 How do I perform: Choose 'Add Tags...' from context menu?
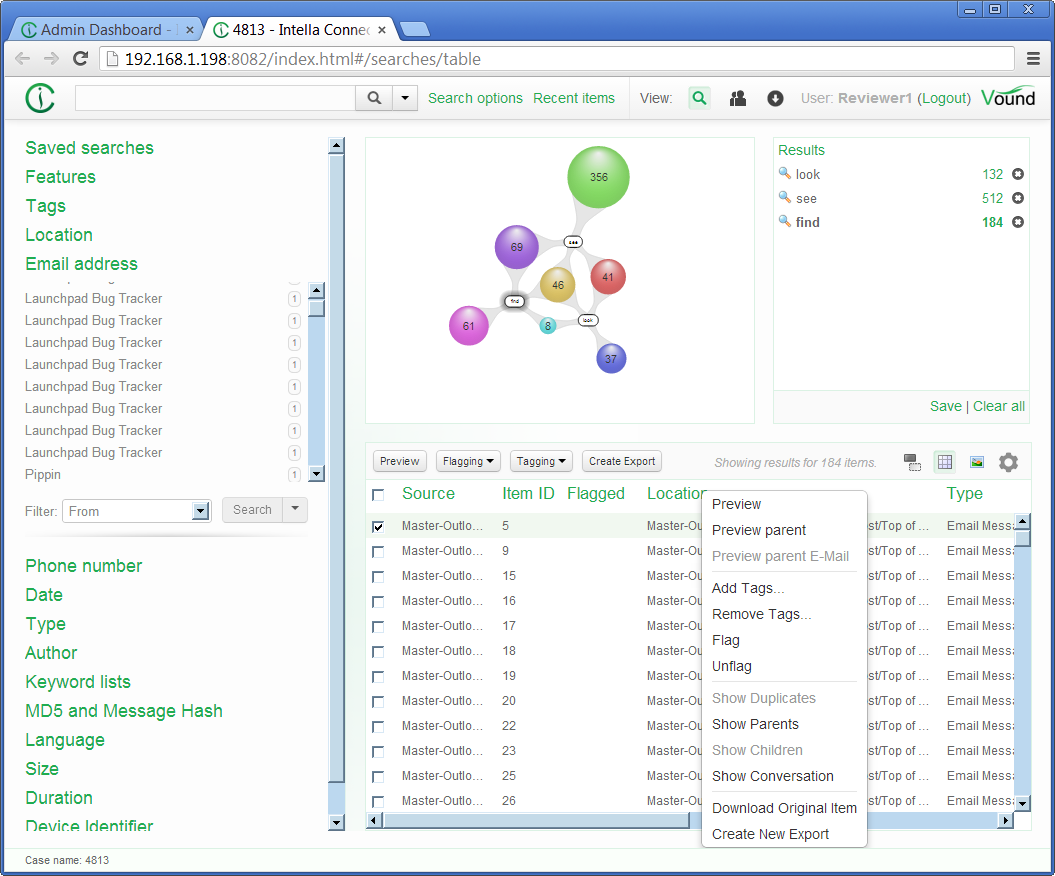748,588
